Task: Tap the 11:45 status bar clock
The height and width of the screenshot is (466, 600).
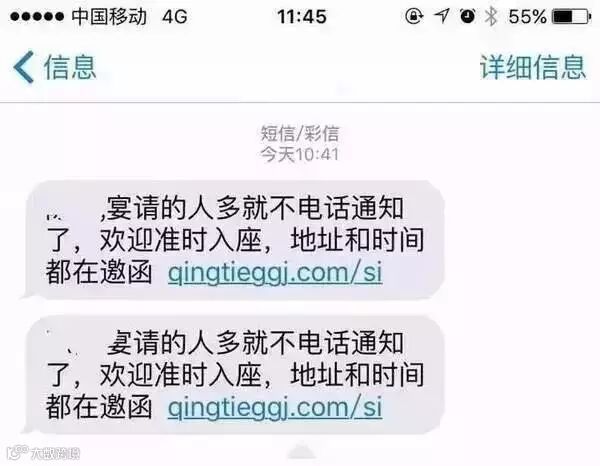Action: point(302,17)
